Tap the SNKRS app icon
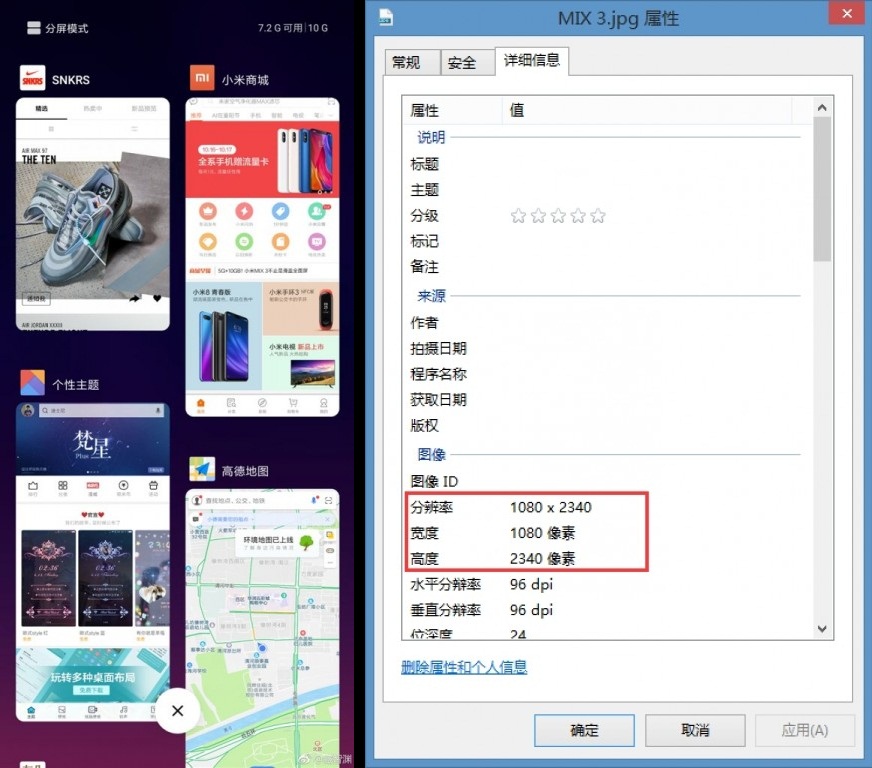Screen dimensions: 872x768 pyautogui.click(x=33, y=79)
